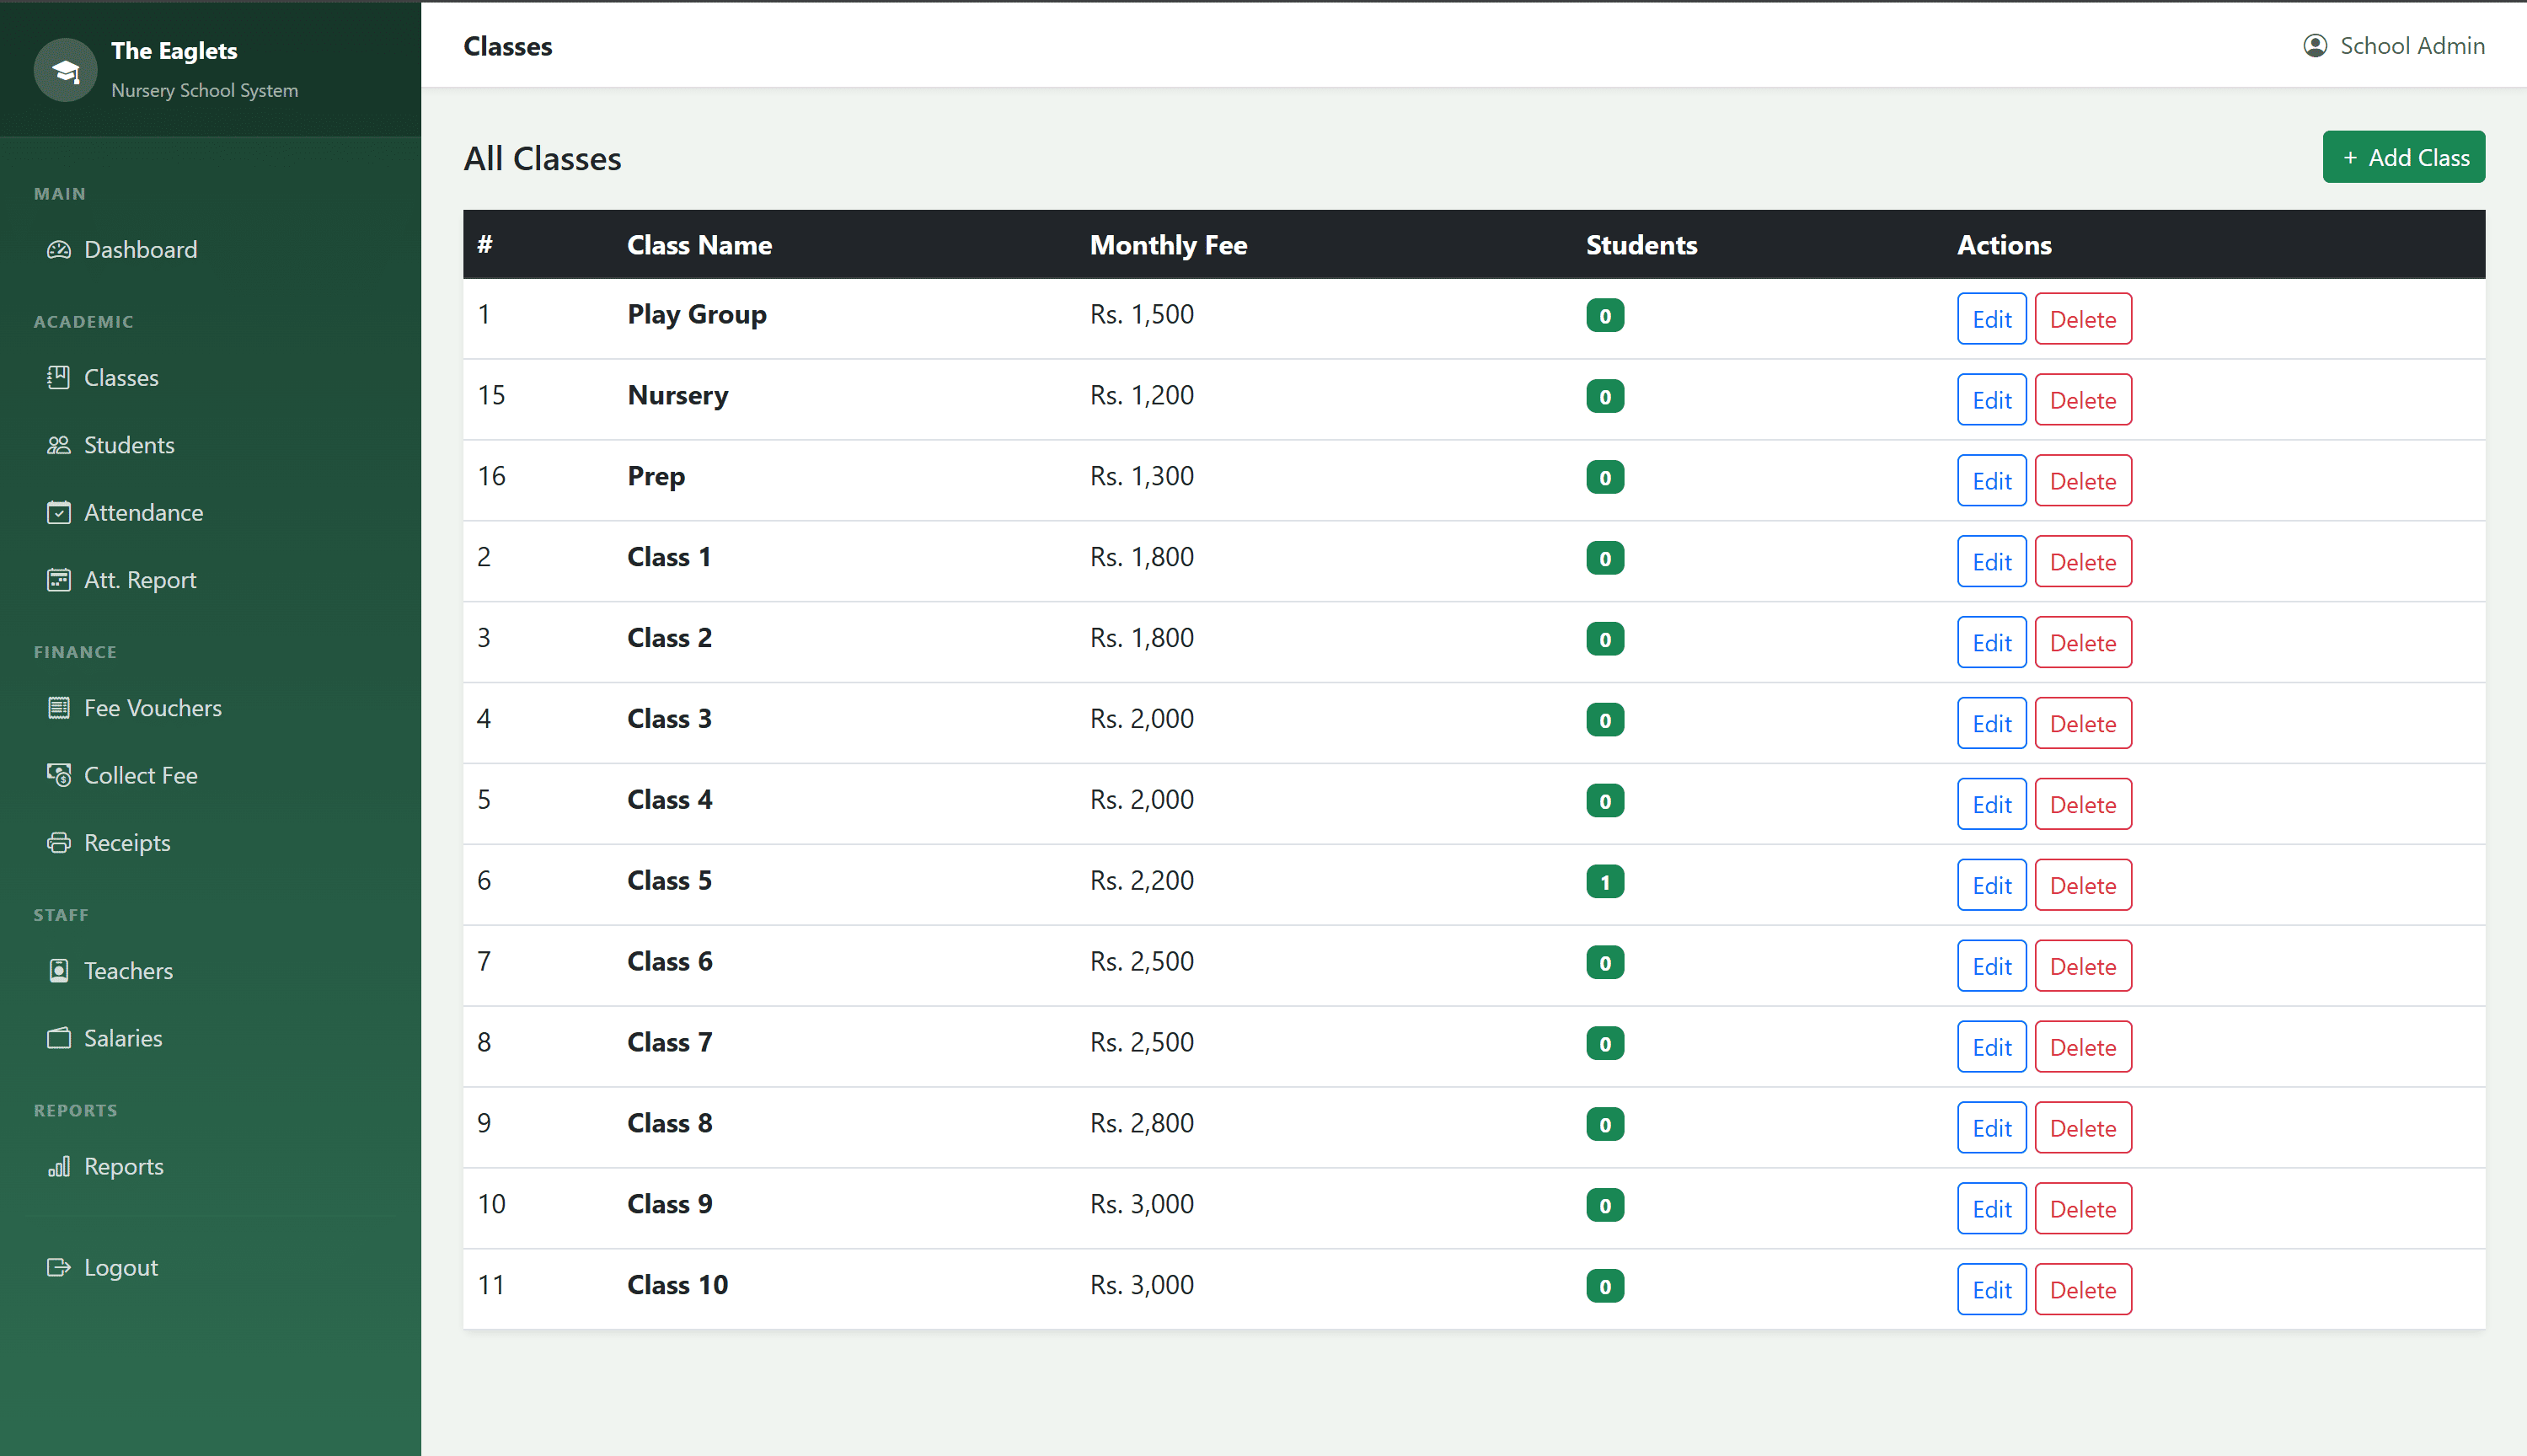Viewport: 2527px width, 1456px height.
Task: Click the 'Class Name' column header
Action: tap(699, 245)
